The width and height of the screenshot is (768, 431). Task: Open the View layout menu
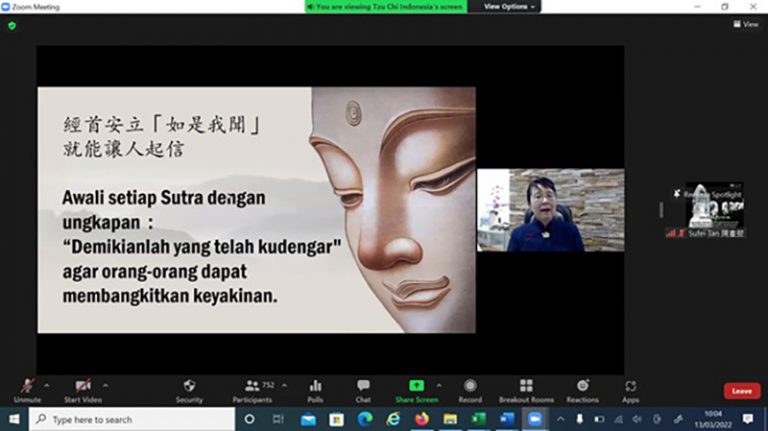(744, 24)
